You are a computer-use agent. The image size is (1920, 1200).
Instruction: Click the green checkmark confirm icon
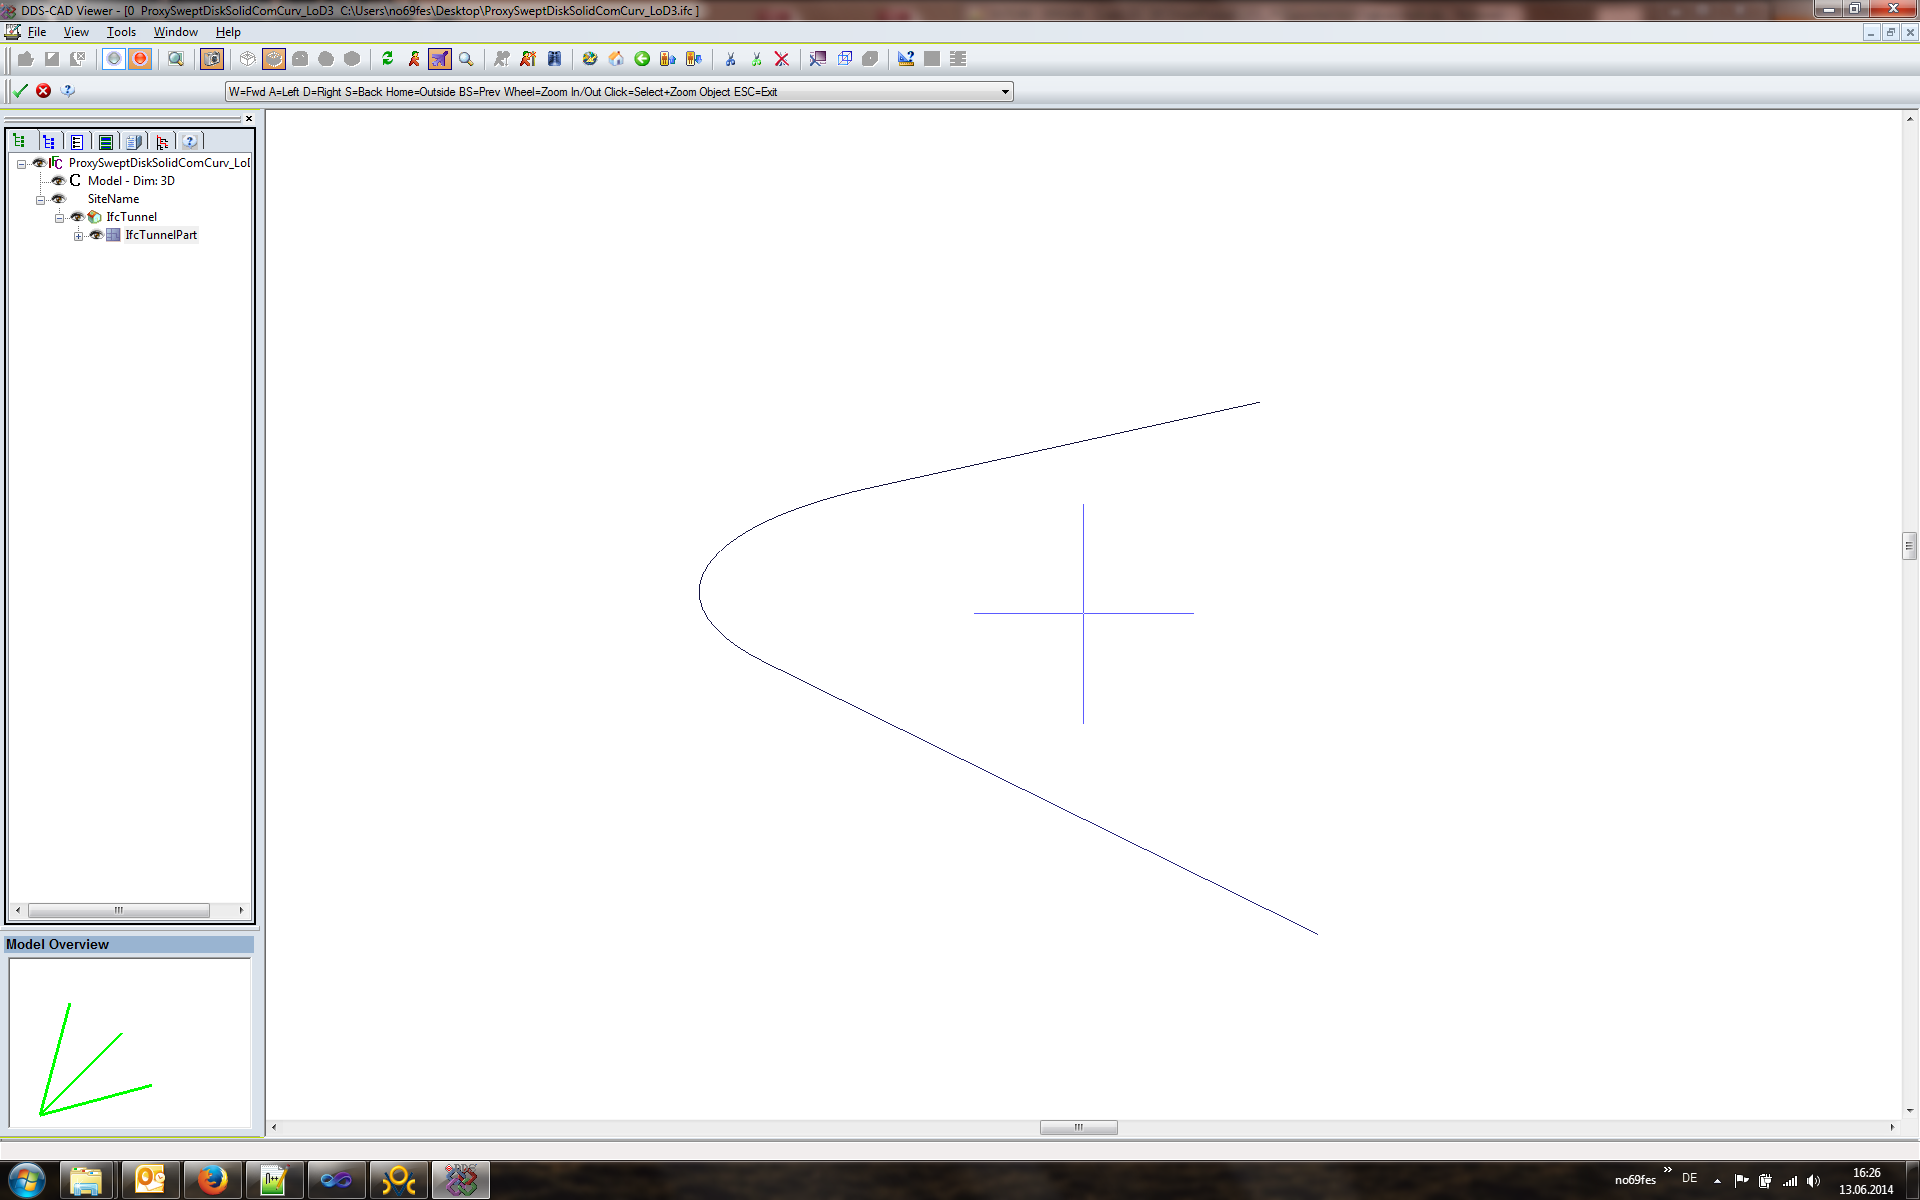[x=20, y=91]
